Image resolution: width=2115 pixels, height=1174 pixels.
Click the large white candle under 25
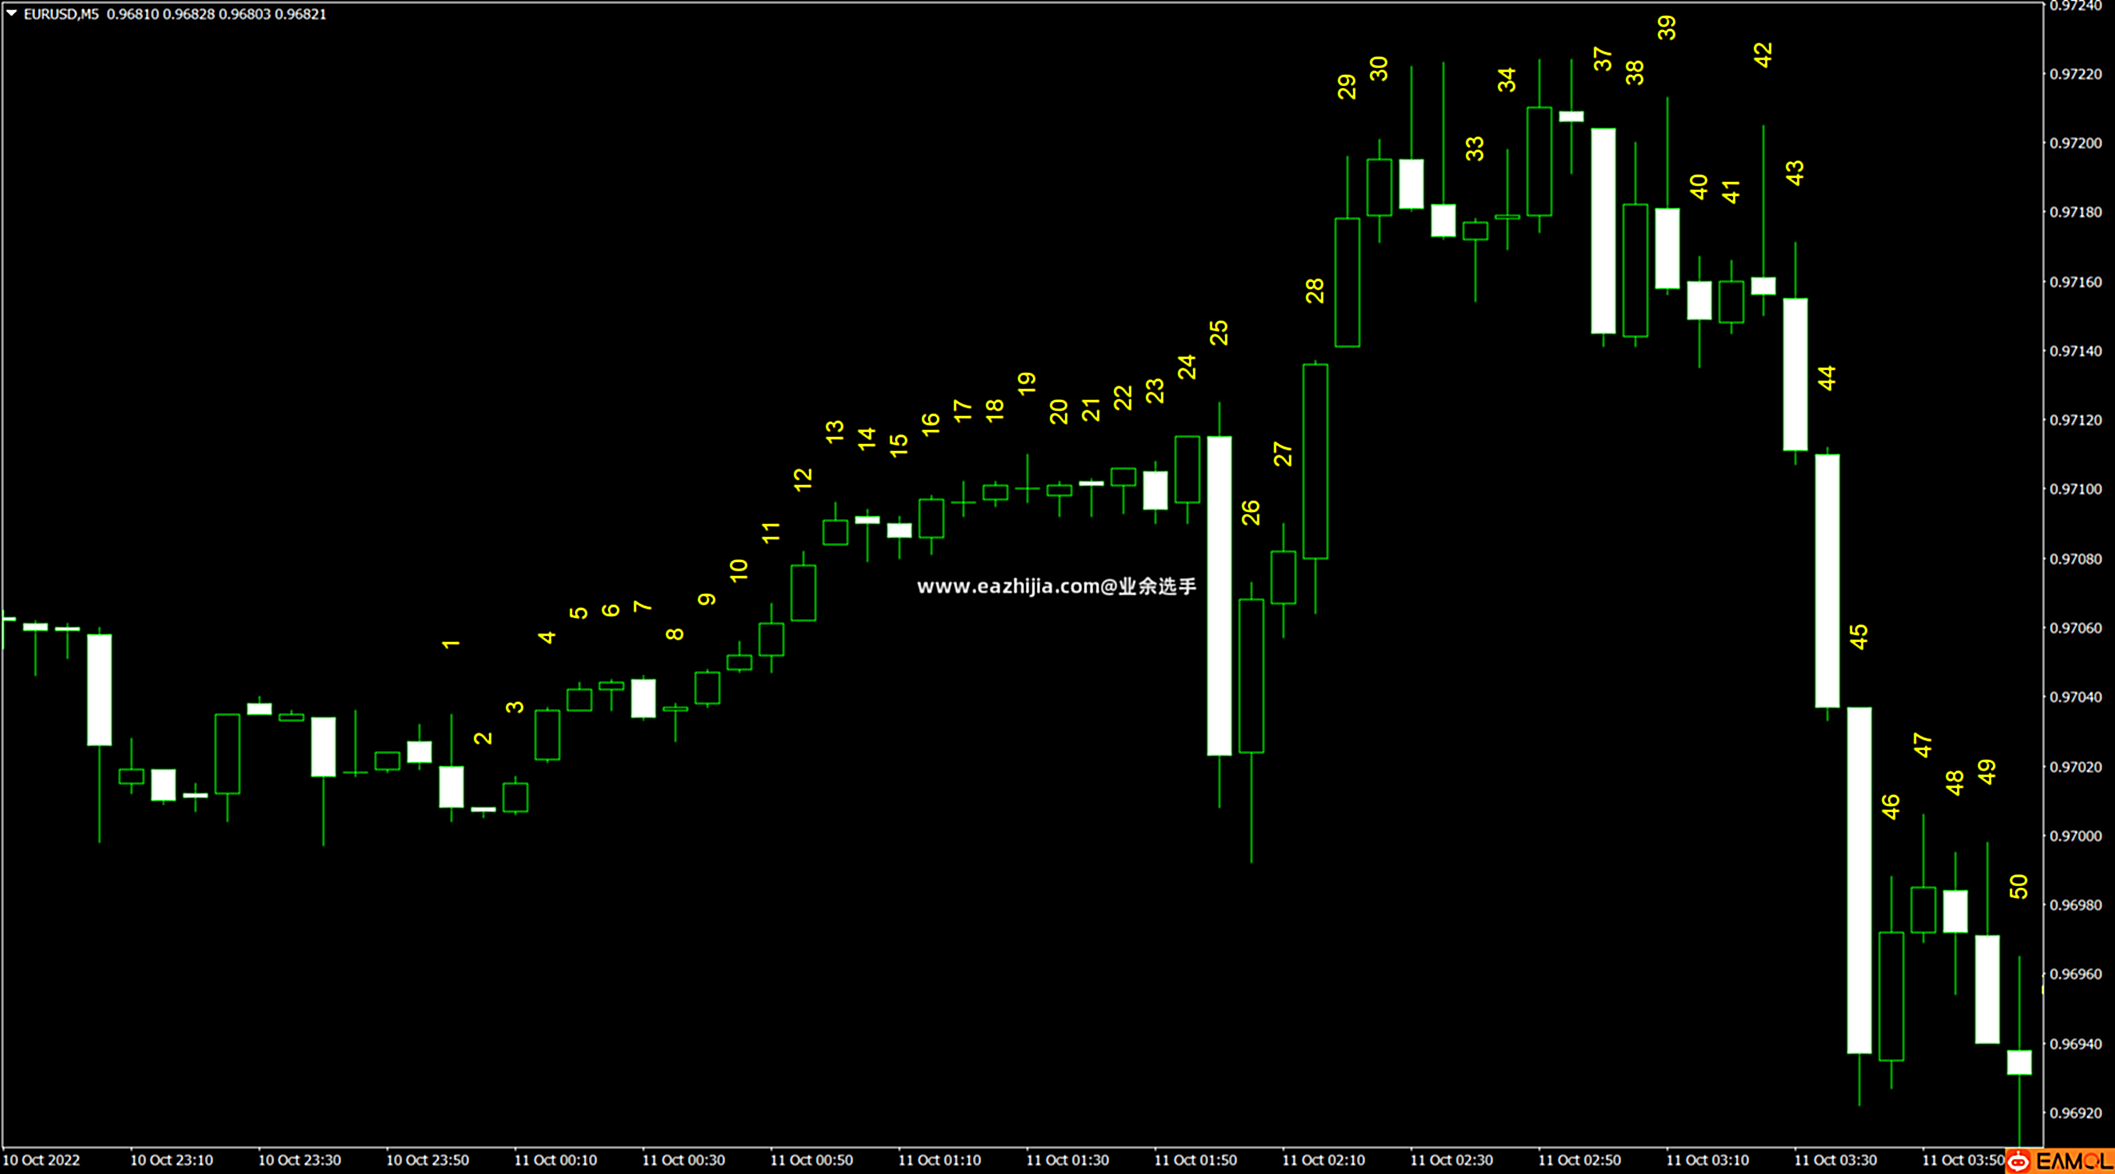tap(1219, 595)
